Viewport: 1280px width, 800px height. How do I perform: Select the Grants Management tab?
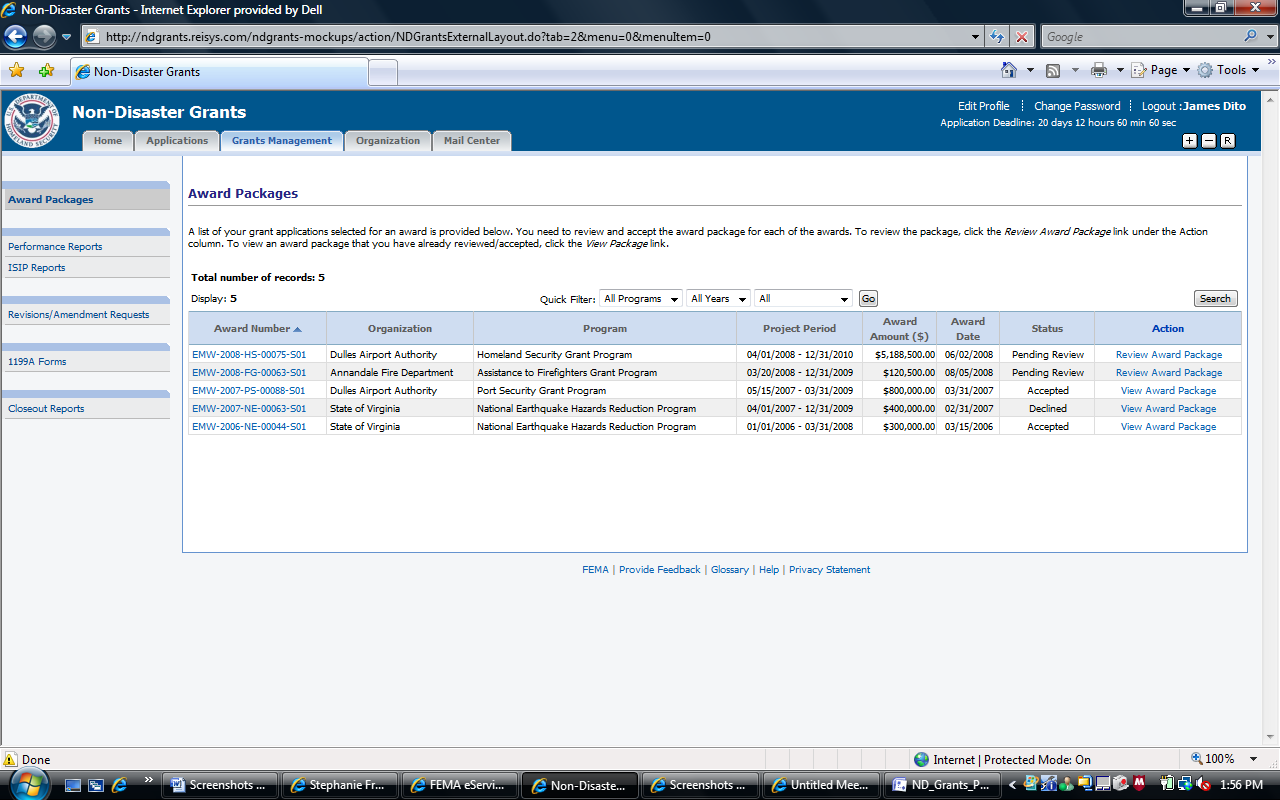pyautogui.click(x=282, y=141)
